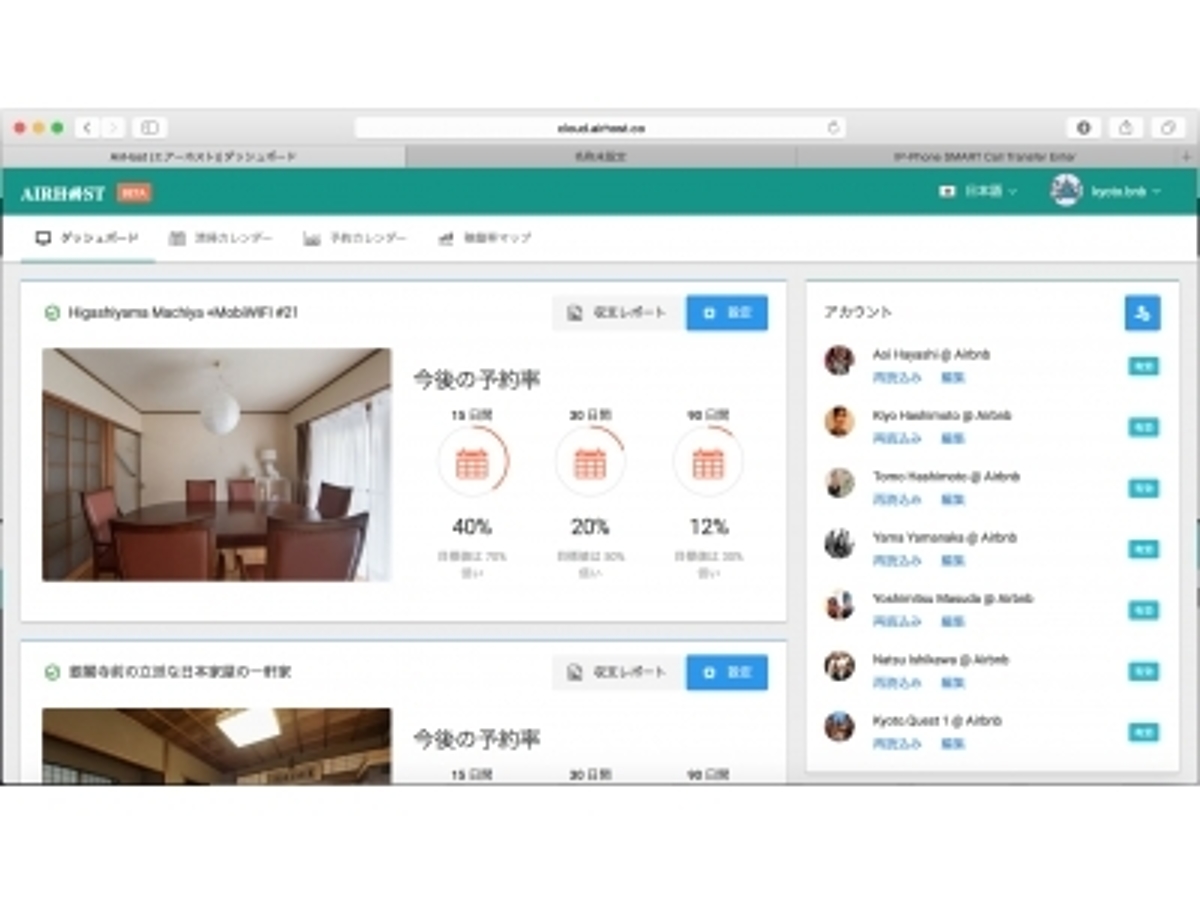The width and height of the screenshot is (1200, 900).
Task: Open the blue 設定 button for Higashiyama Machiya
Action: pyautogui.click(x=727, y=313)
